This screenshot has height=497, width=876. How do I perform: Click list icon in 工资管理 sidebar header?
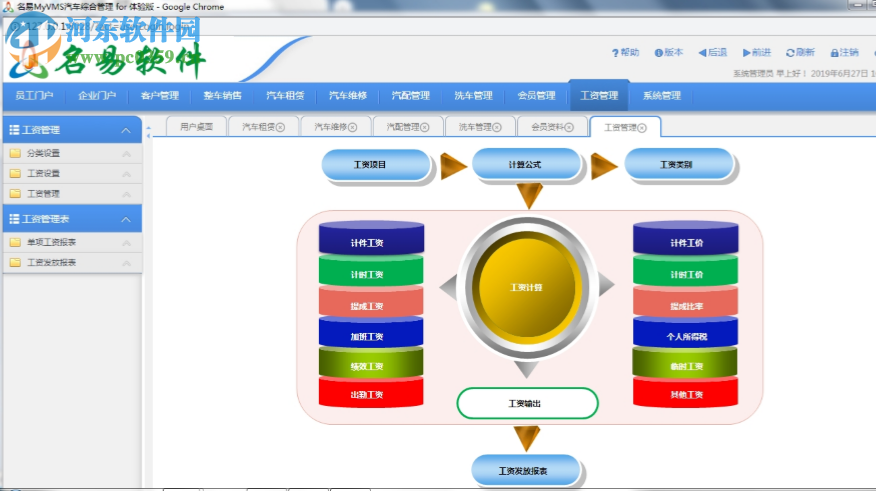(x=14, y=130)
